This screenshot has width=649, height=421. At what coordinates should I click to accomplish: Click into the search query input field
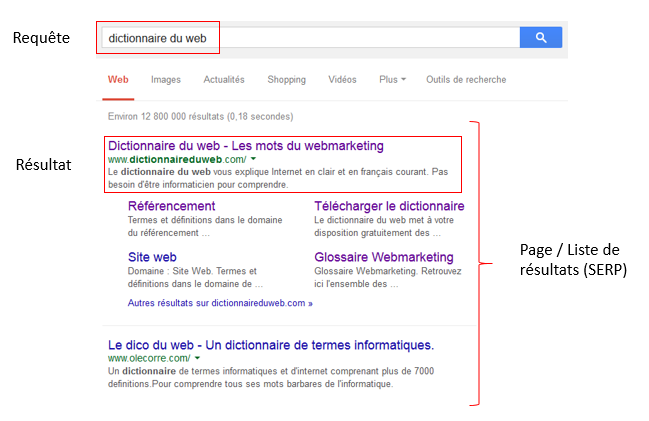pos(311,38)
